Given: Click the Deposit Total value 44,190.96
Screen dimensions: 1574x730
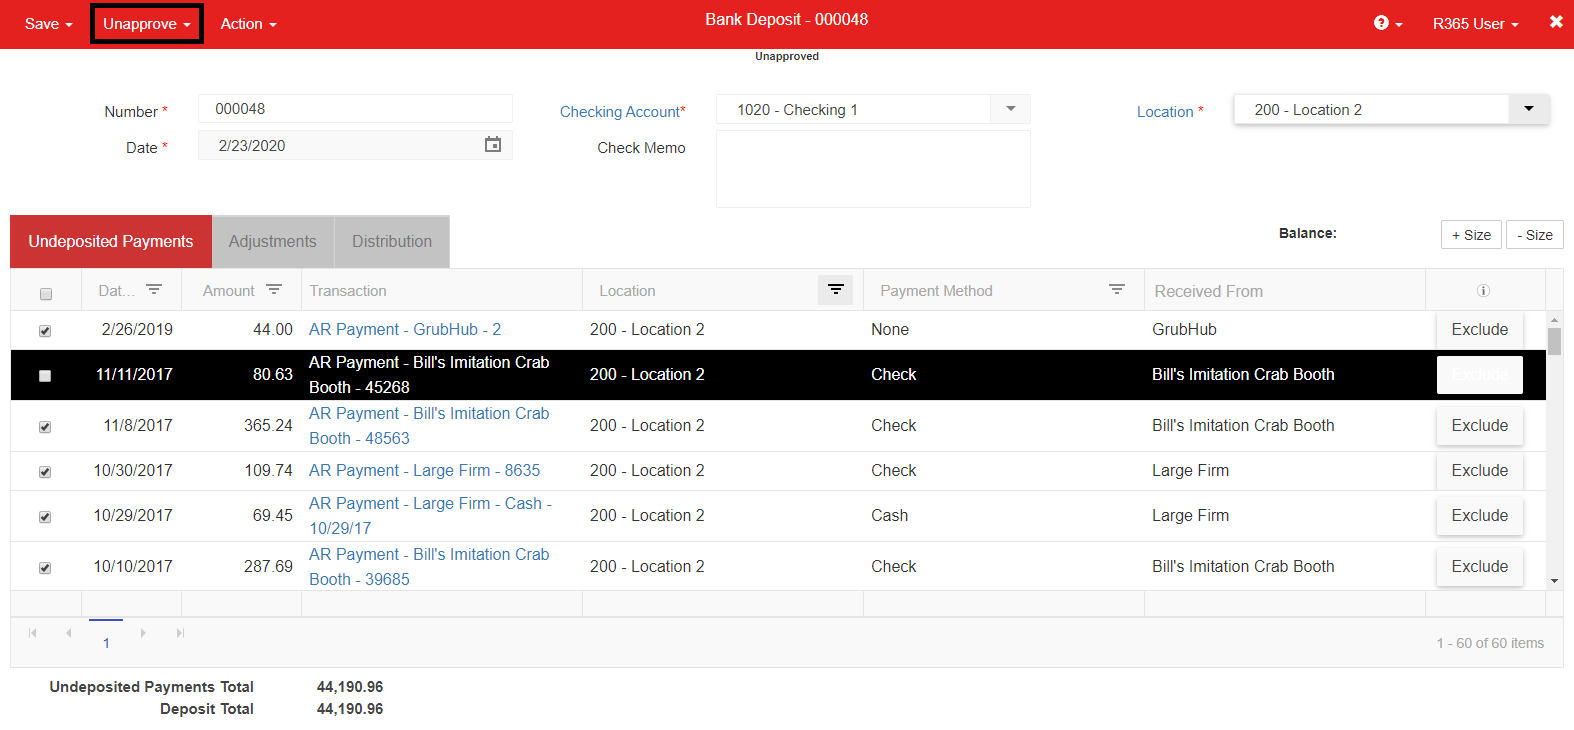Looking at the screenshot, I should click(x=350, y=709).
